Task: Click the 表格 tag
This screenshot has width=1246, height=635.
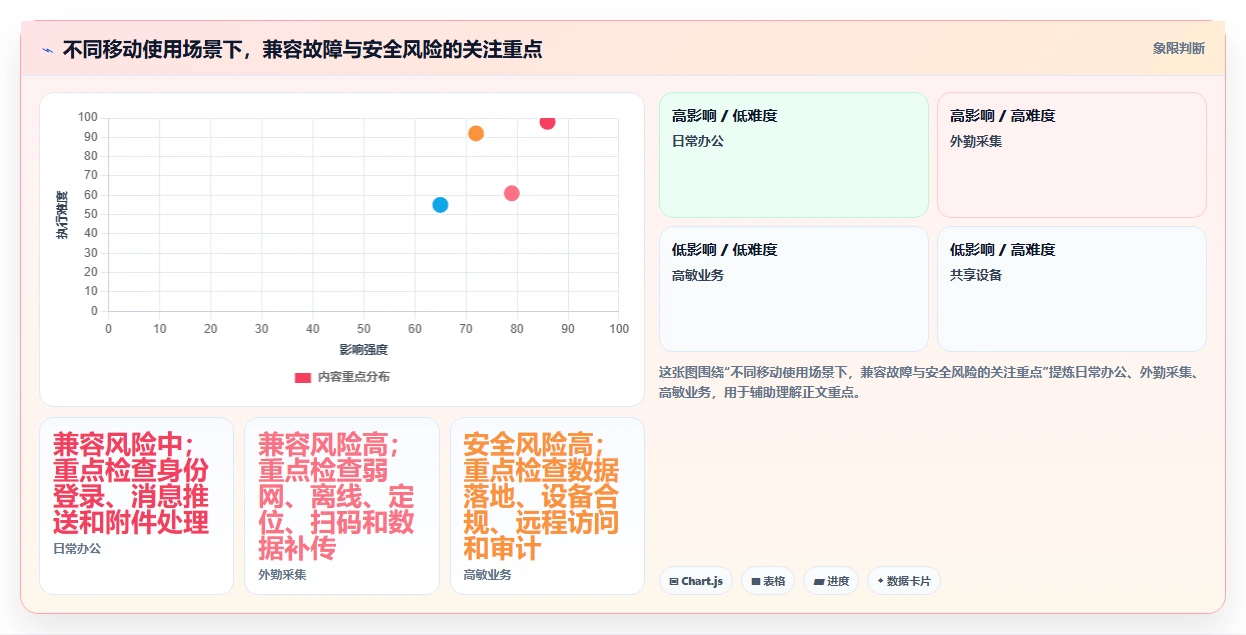Action: (768, 581)
